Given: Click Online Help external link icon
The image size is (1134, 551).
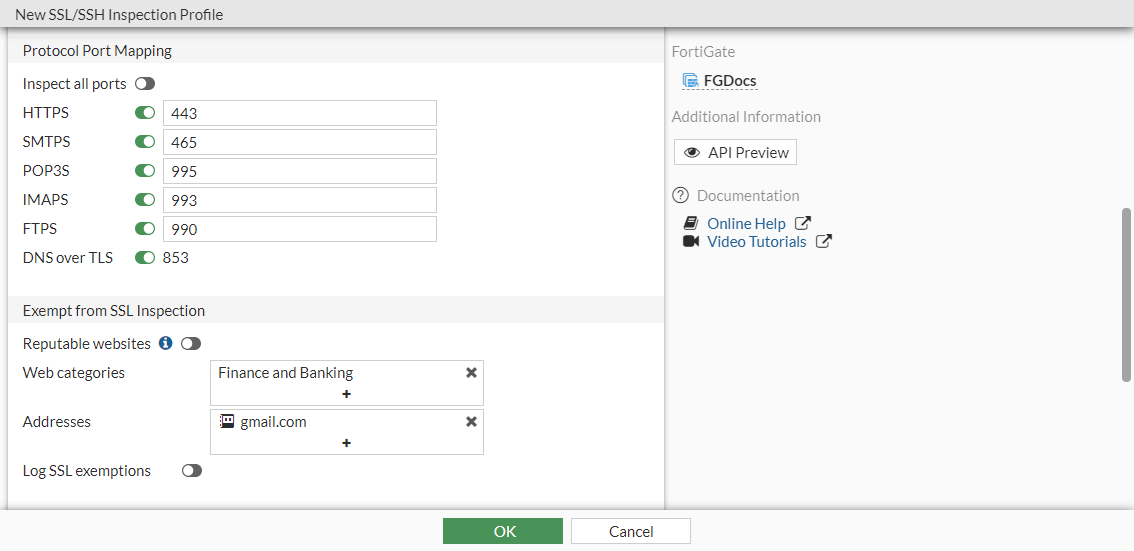Looking at the screenshot, I should [x=802, y=224].
